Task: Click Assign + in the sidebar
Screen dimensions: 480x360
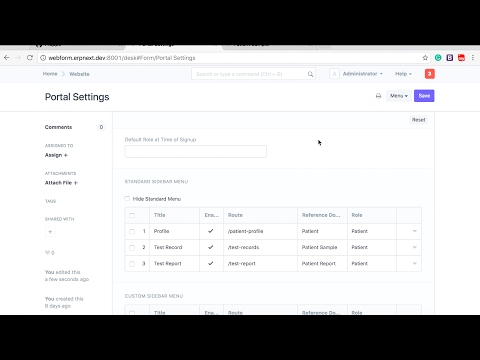Action: tap(56, 155)
